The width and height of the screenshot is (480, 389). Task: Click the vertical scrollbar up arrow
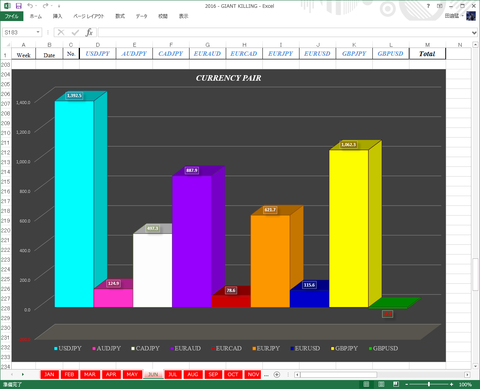pyautogui.click(x=475, y=45)
